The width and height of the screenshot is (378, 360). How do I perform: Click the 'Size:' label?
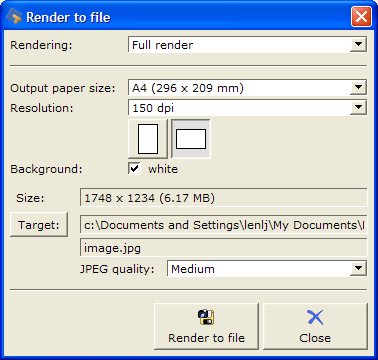pos(30,198)
